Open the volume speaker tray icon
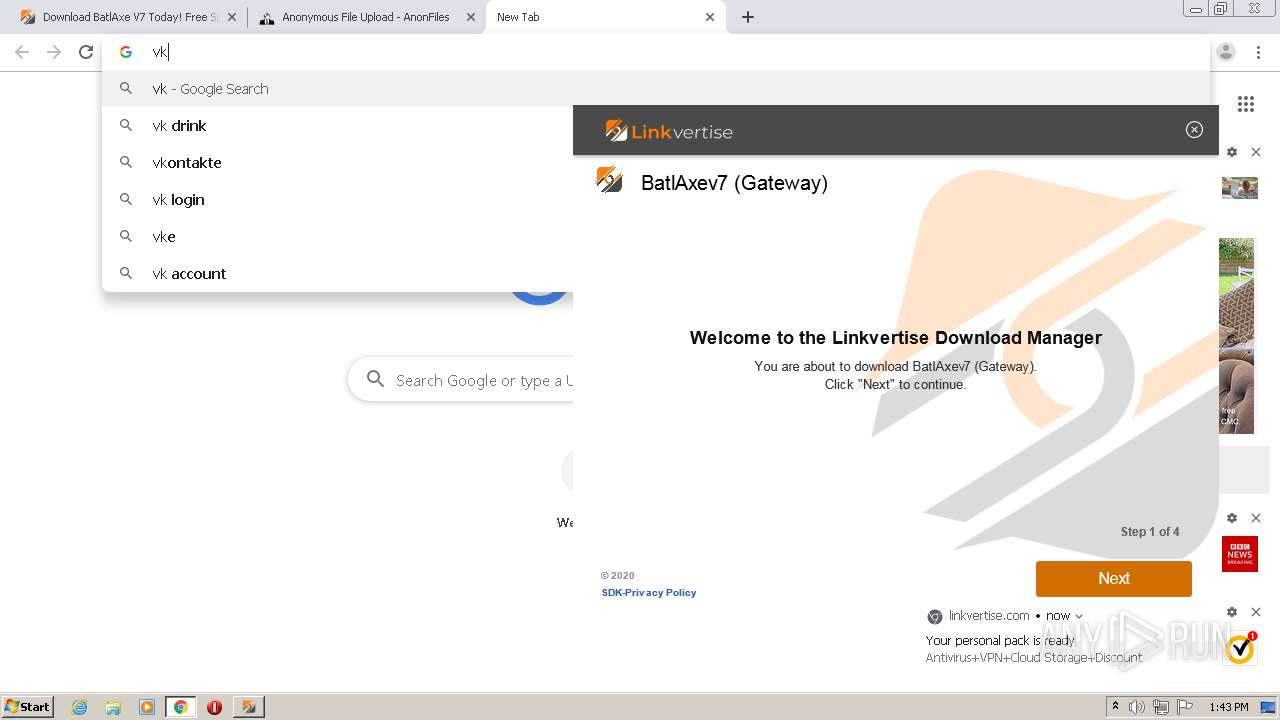1280x720 pixels. [x=1137, y=707]
